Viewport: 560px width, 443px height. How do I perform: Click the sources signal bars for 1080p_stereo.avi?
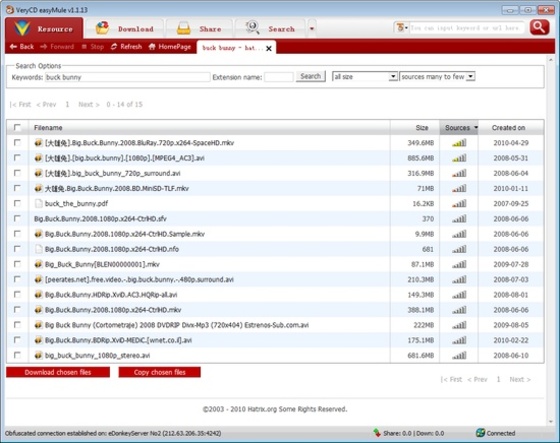point(459,355)
